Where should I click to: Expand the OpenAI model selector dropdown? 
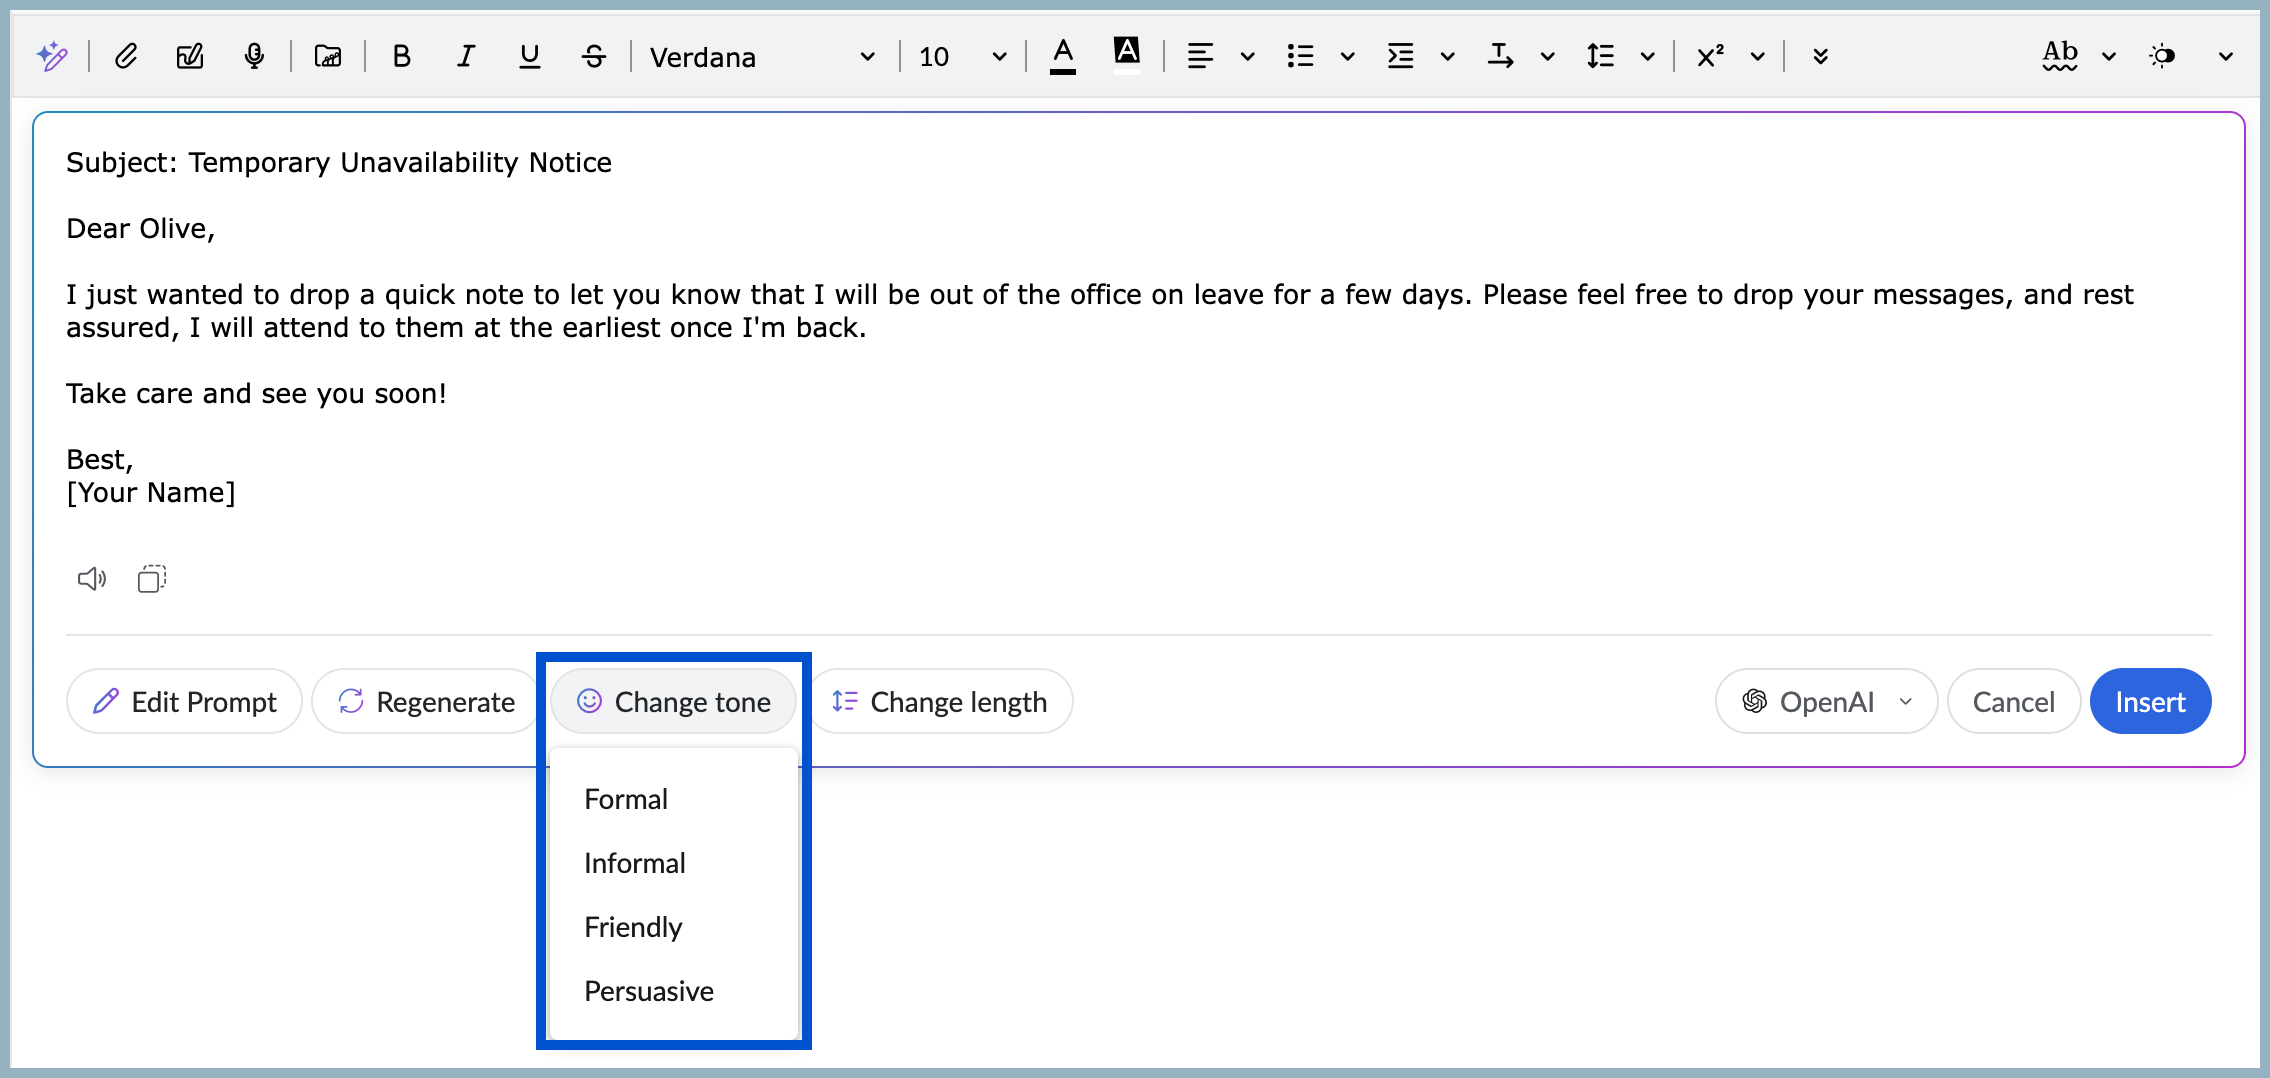tap(1904, 701)
